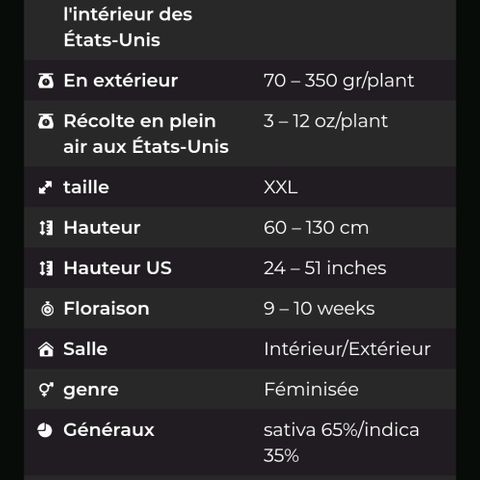Select the En extérieur label
Viewport: 480px width, 480px height.
pos(121,81)
